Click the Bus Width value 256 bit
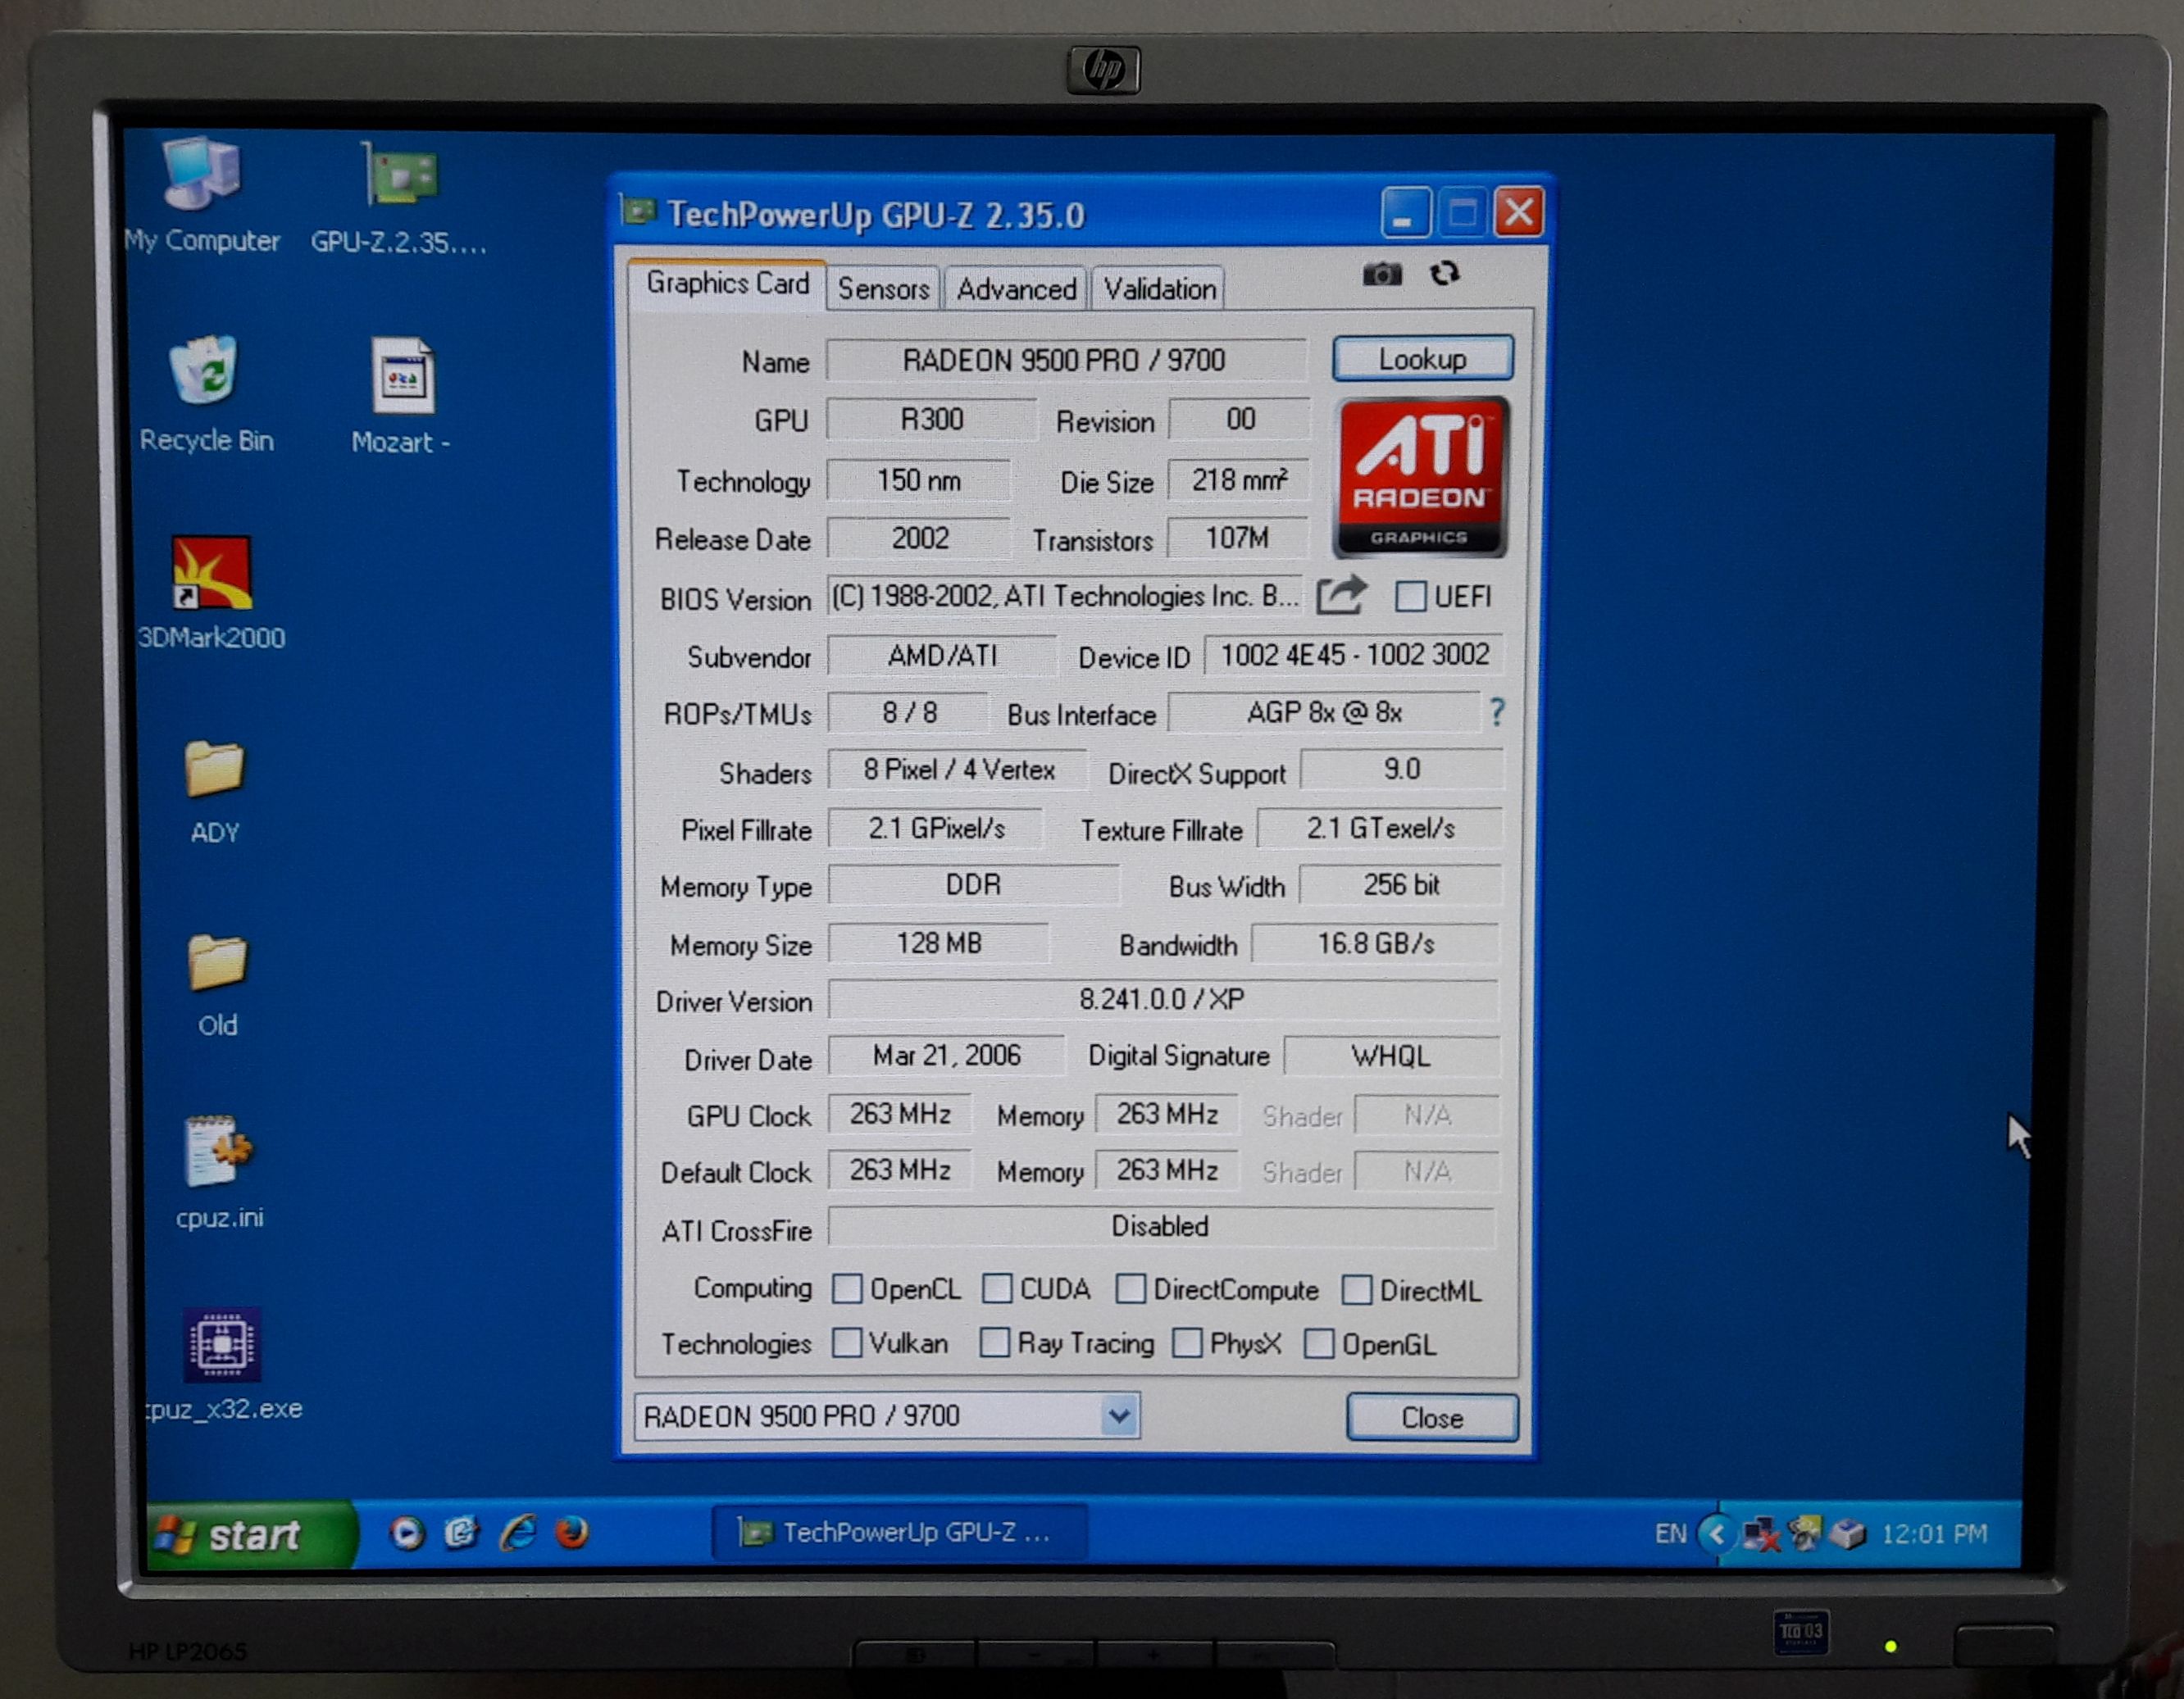This screenshot has width=2184, height=1699. pyautogui.click(x=1400, y=885)
